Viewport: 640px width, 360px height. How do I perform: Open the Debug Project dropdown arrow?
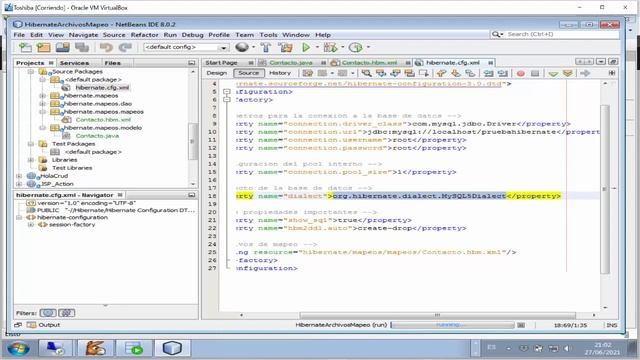click(342, 47)
